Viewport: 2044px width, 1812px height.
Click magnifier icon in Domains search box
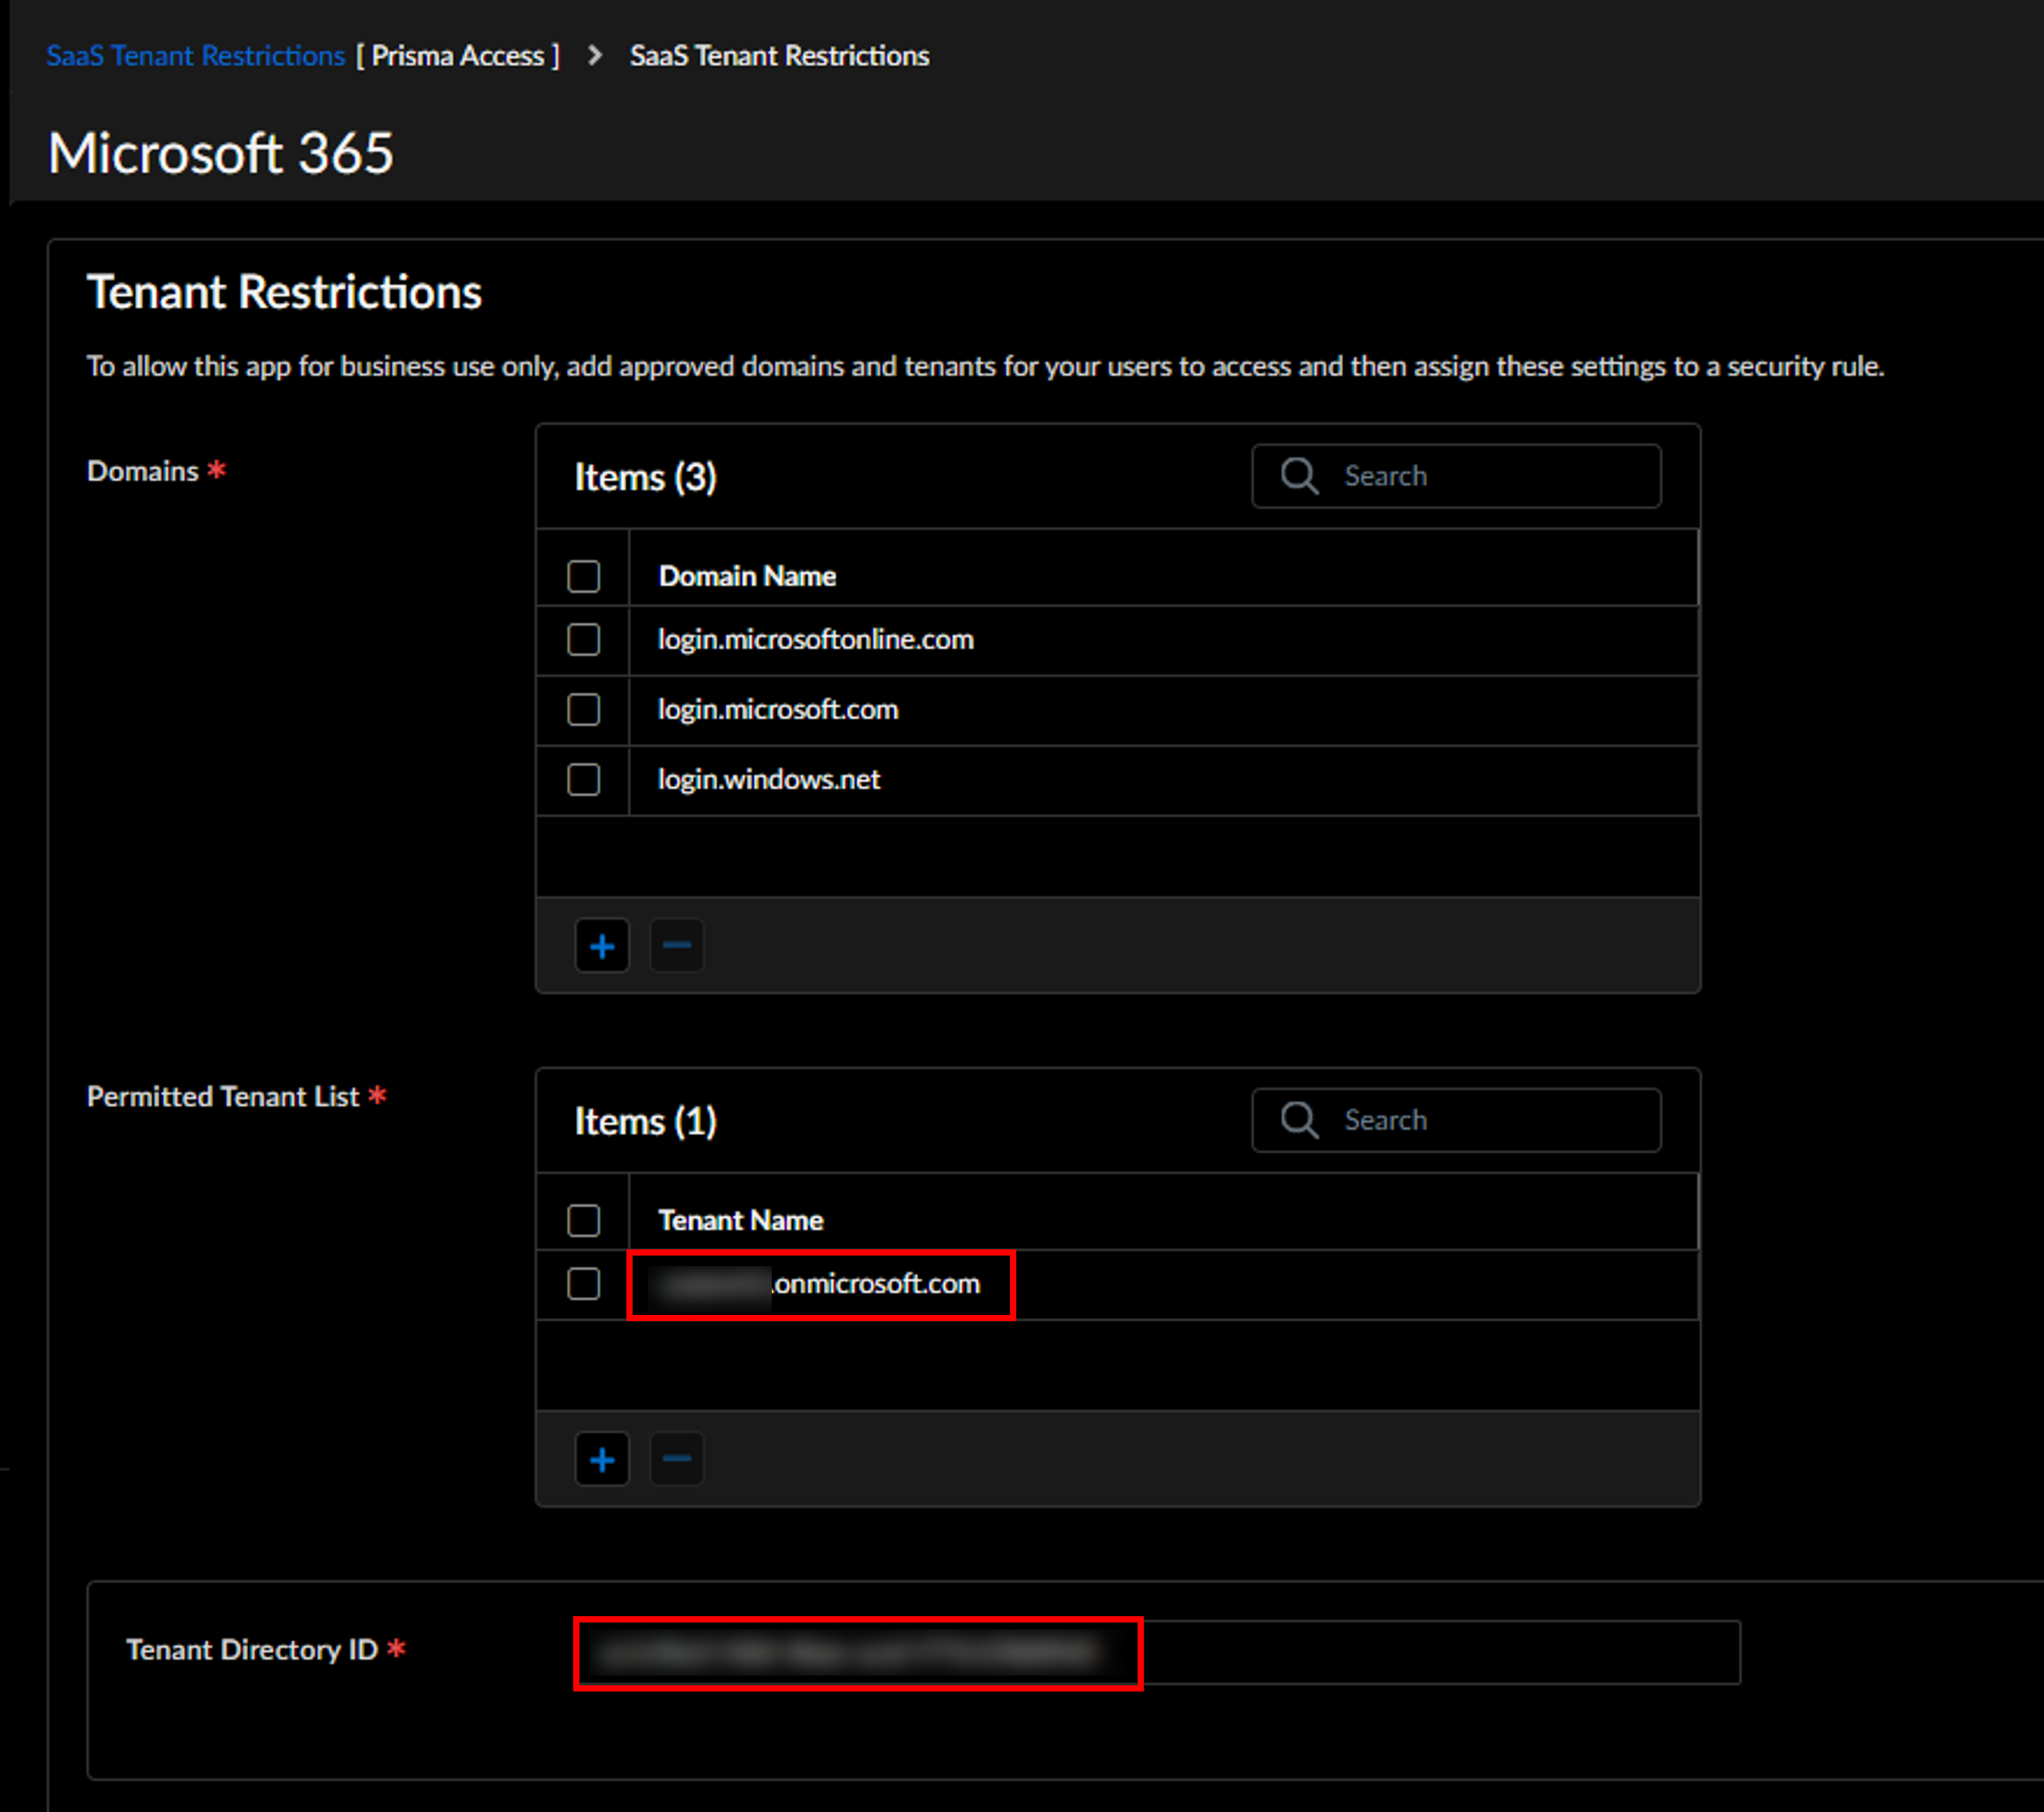(1299, 476)
